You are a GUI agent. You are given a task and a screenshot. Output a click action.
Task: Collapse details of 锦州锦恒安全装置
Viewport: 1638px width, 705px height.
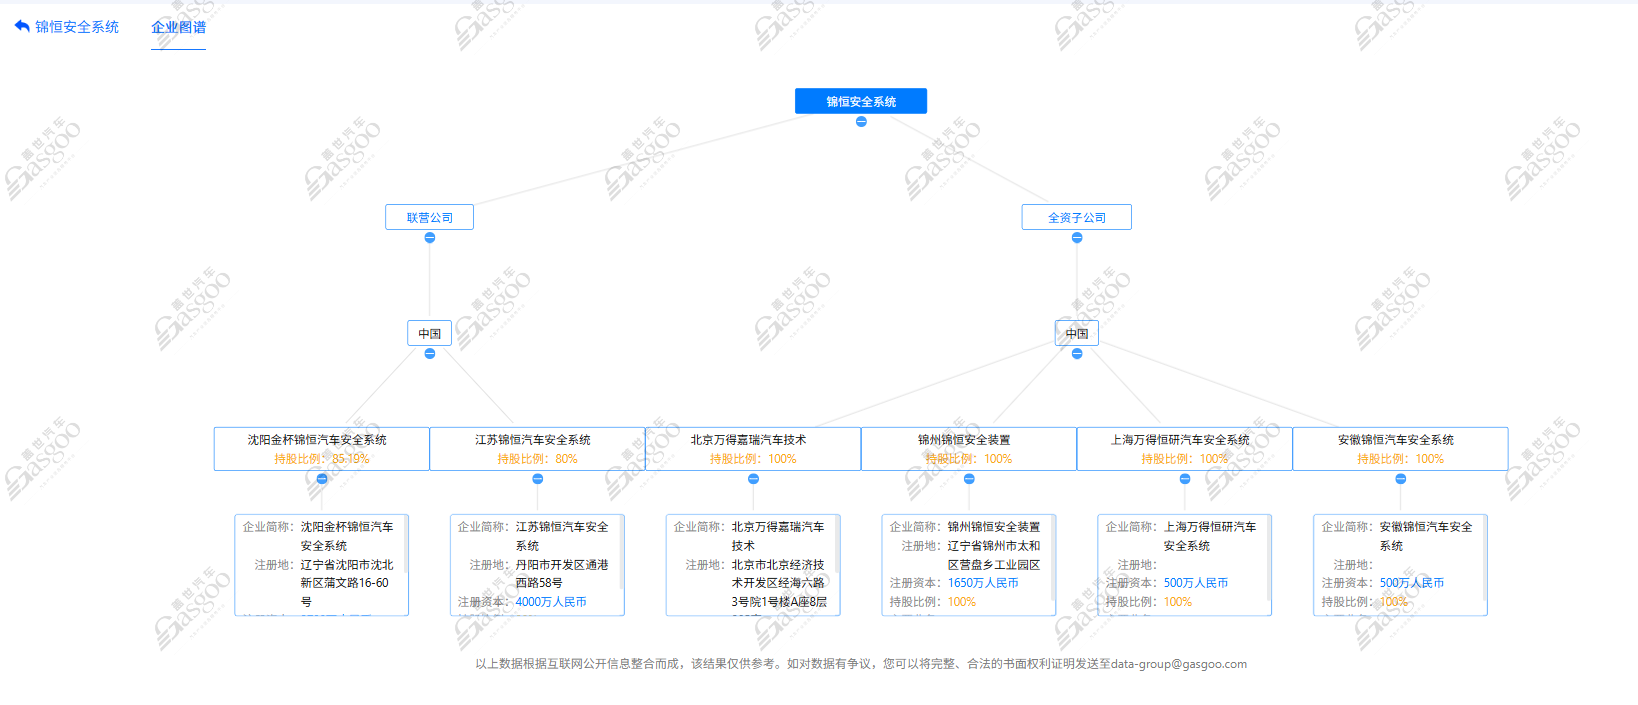pyautogui.click(x=969, y=479)
